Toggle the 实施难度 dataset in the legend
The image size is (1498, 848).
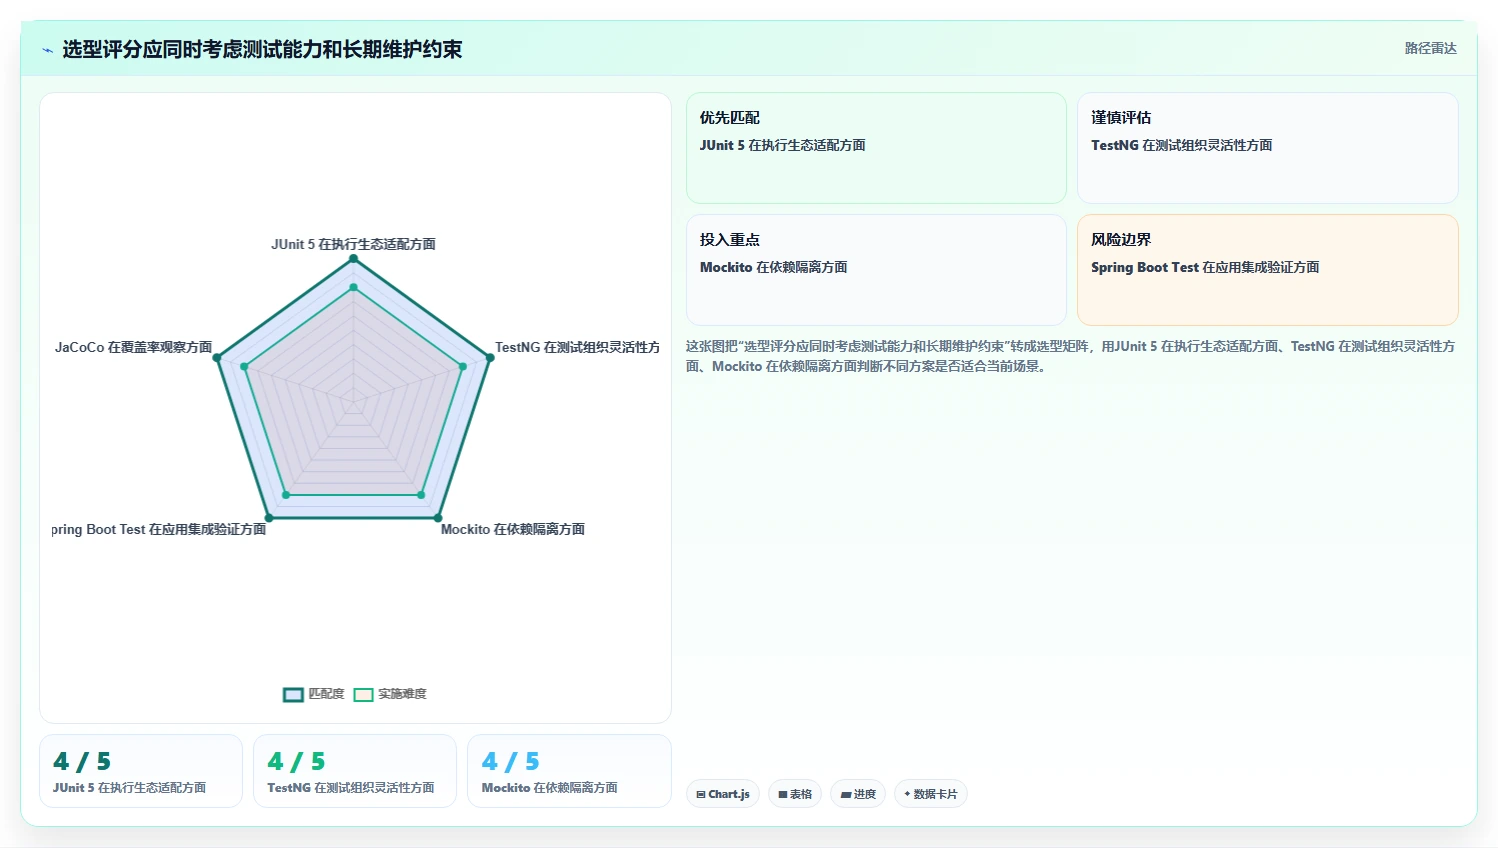390,694
